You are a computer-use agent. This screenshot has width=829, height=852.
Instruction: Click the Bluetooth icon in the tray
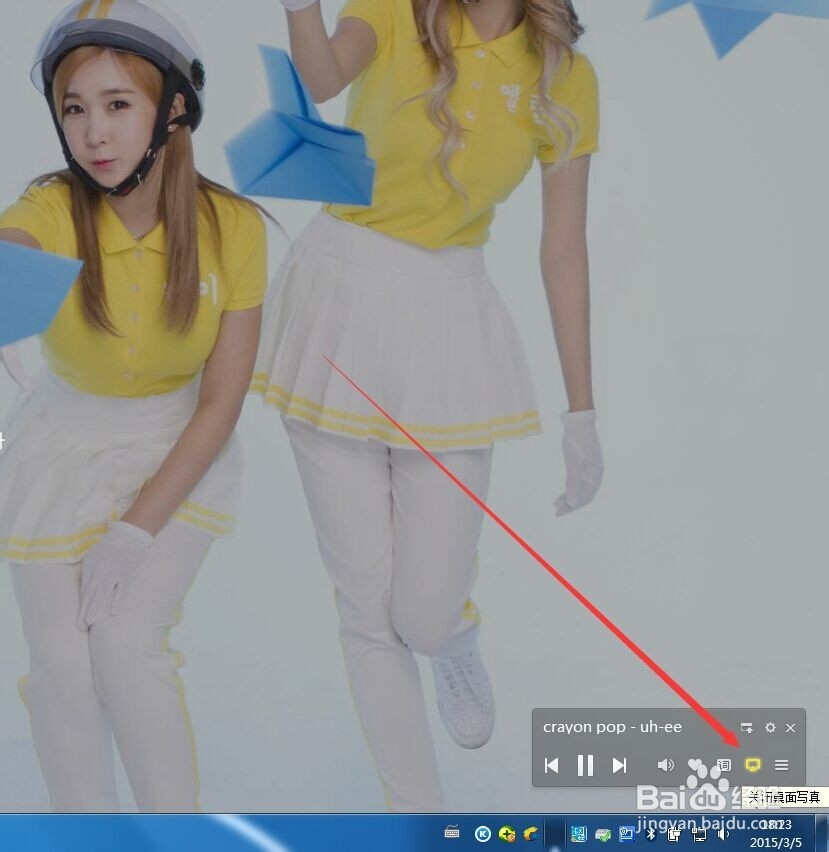[651, 835]
